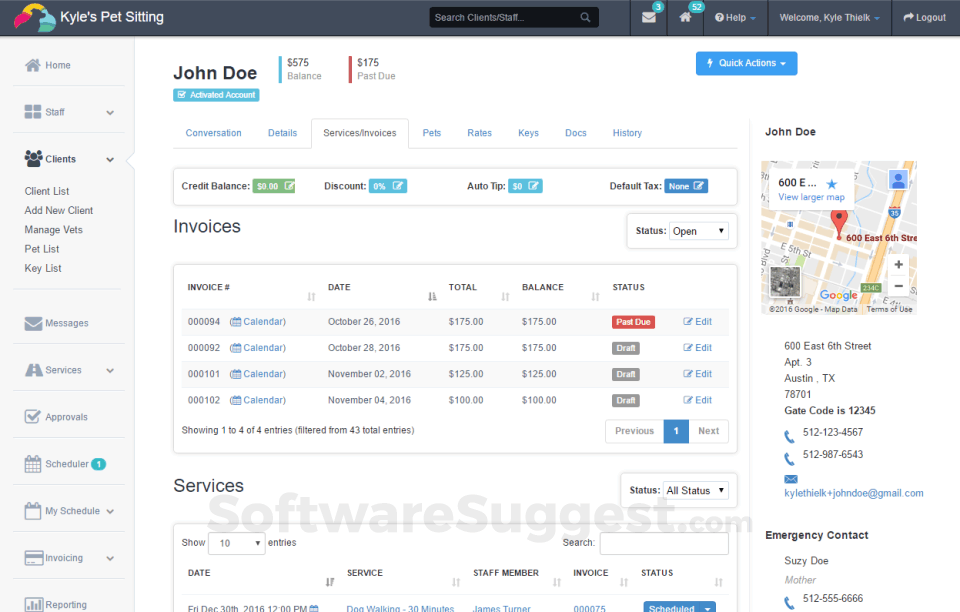Change the show entries count dropdown

click(236, 543)
